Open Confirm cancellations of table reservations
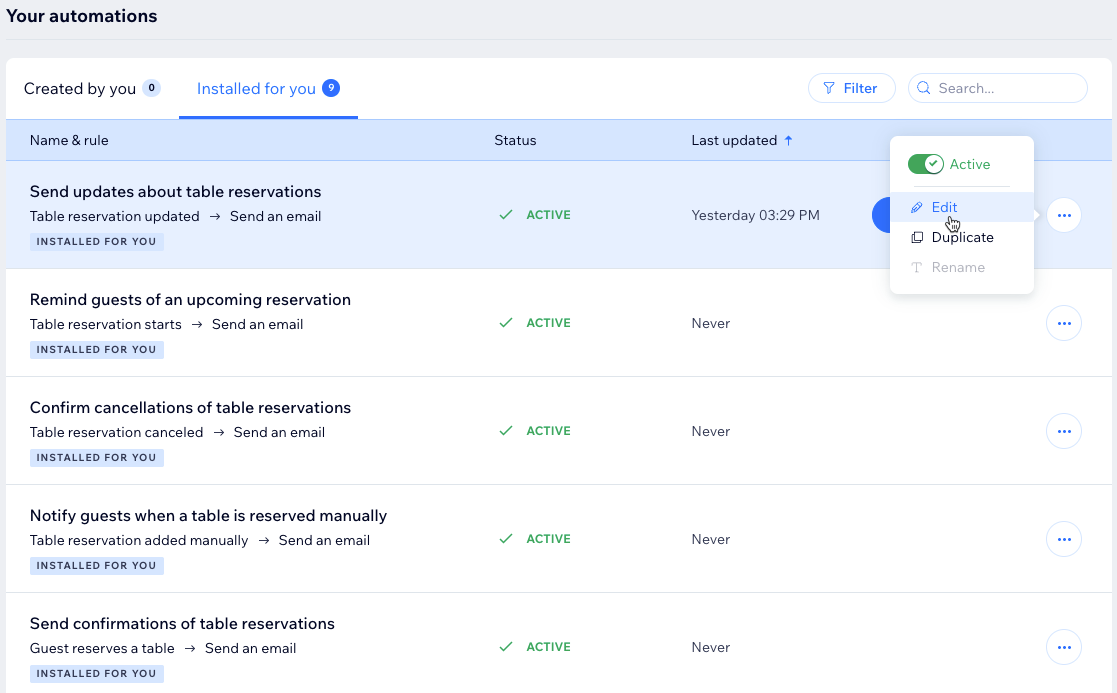 point(190,408)
